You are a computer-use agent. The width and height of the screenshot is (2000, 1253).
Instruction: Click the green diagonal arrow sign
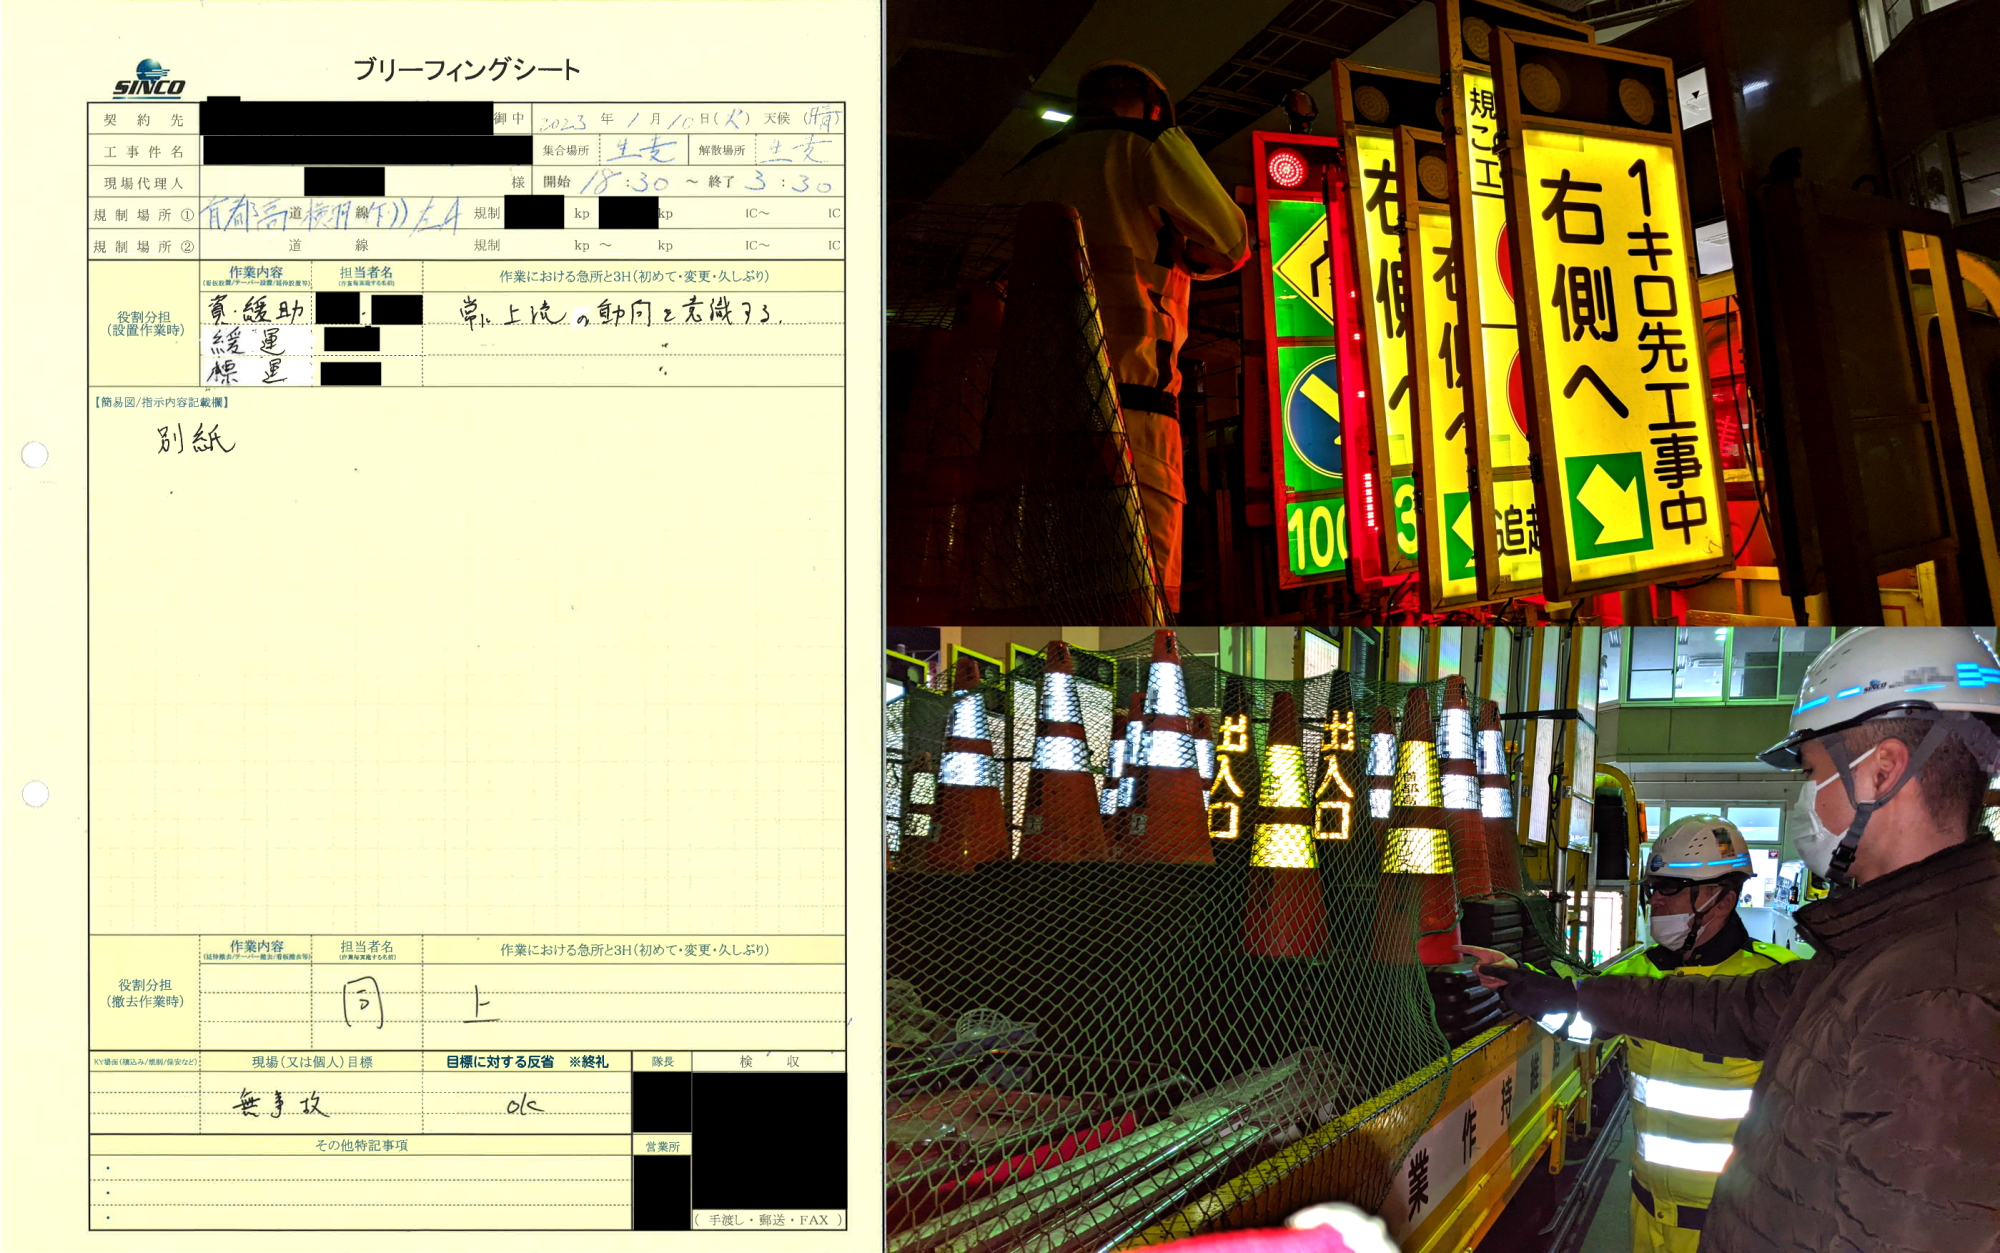click(x=1608, y=506)
